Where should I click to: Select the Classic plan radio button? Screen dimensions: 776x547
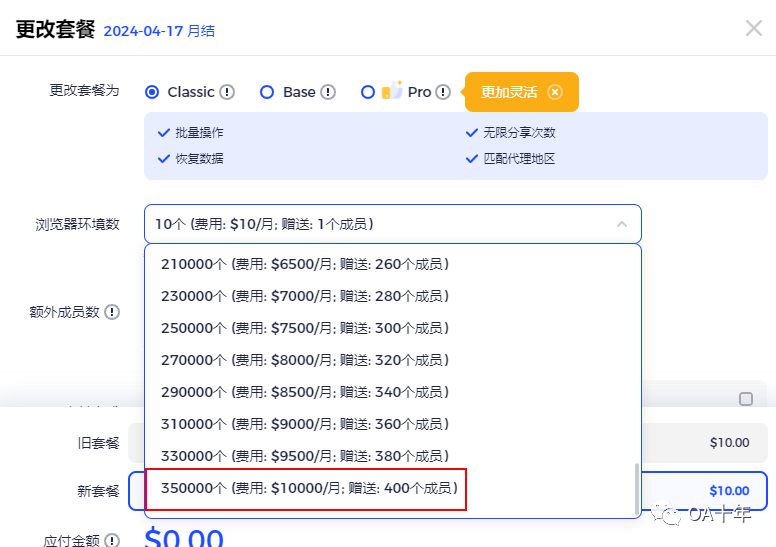153,92
